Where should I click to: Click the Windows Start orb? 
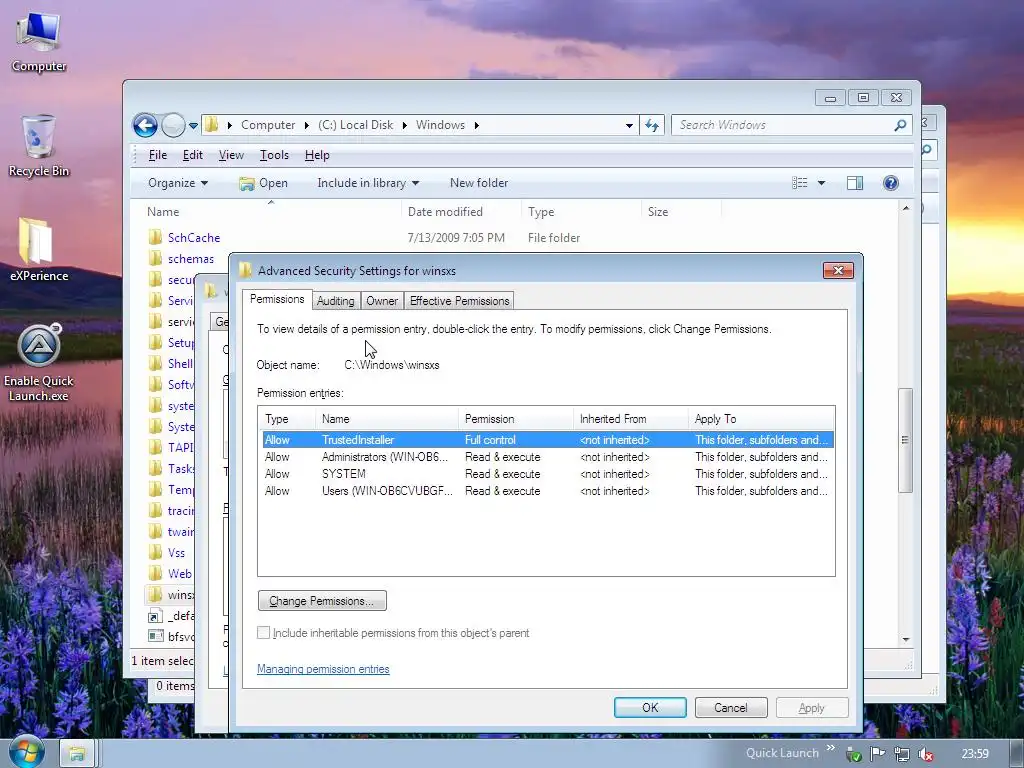[26, 752]
